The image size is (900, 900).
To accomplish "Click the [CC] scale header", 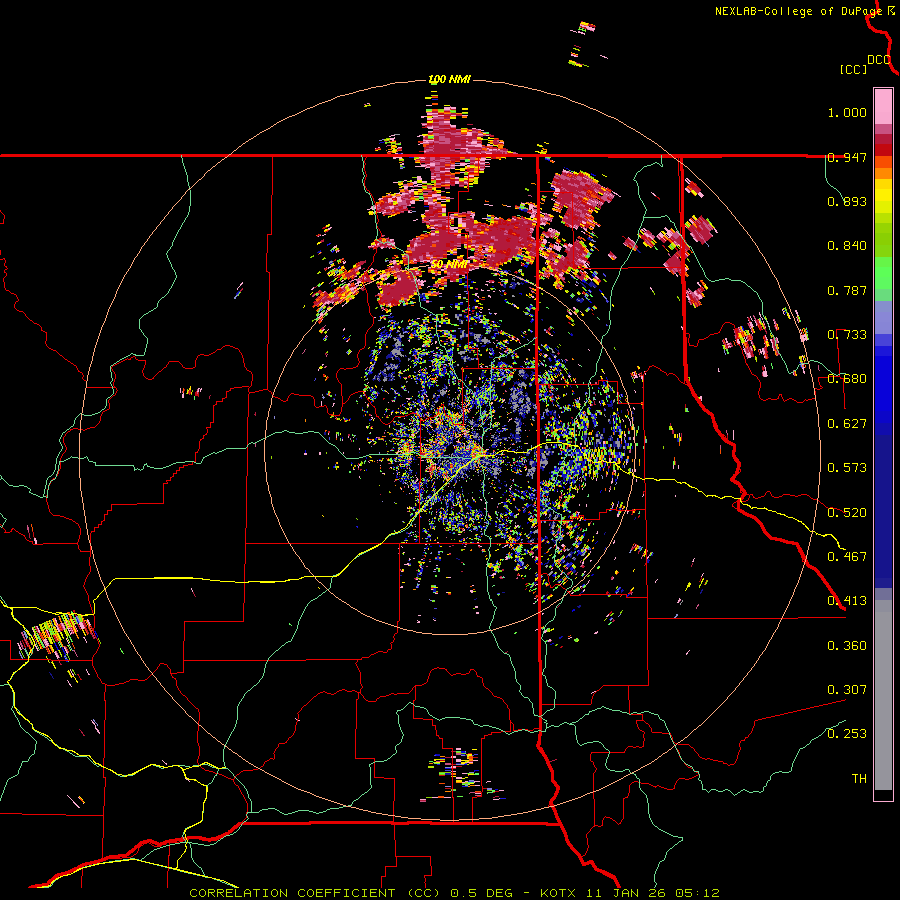I will click(x=854, y=69).
